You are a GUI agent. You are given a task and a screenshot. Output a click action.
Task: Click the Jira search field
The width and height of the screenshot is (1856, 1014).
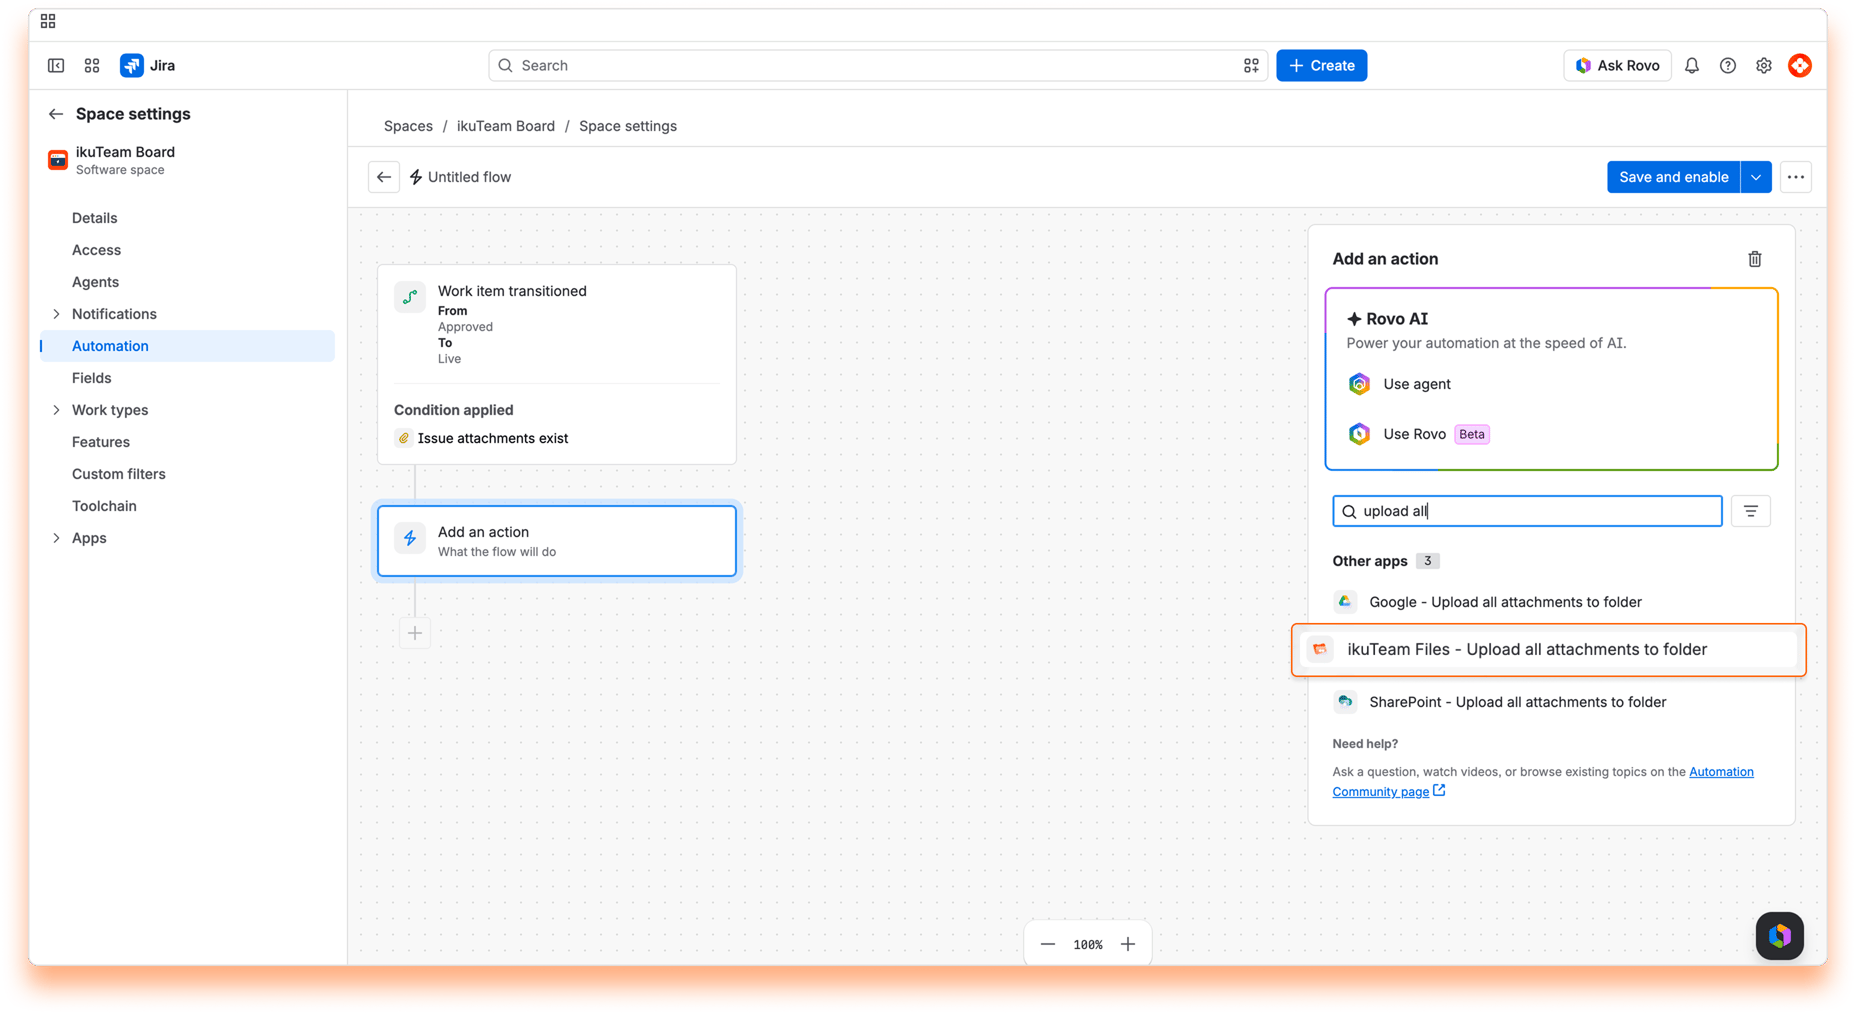point(878,66)
